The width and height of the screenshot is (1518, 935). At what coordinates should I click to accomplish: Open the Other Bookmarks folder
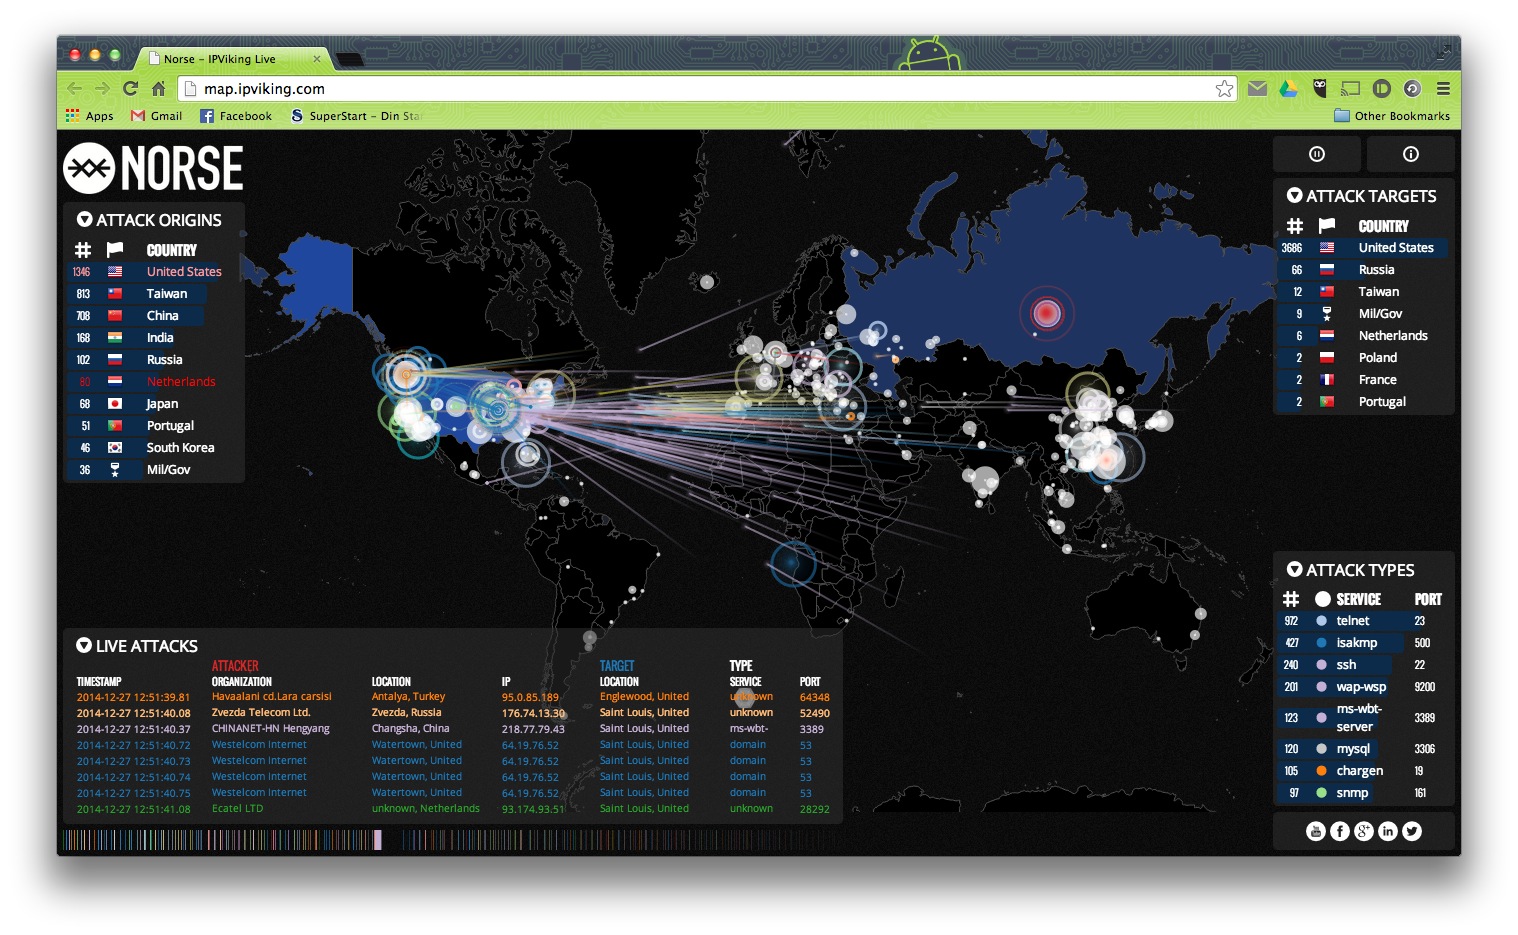click(1392, 116)
